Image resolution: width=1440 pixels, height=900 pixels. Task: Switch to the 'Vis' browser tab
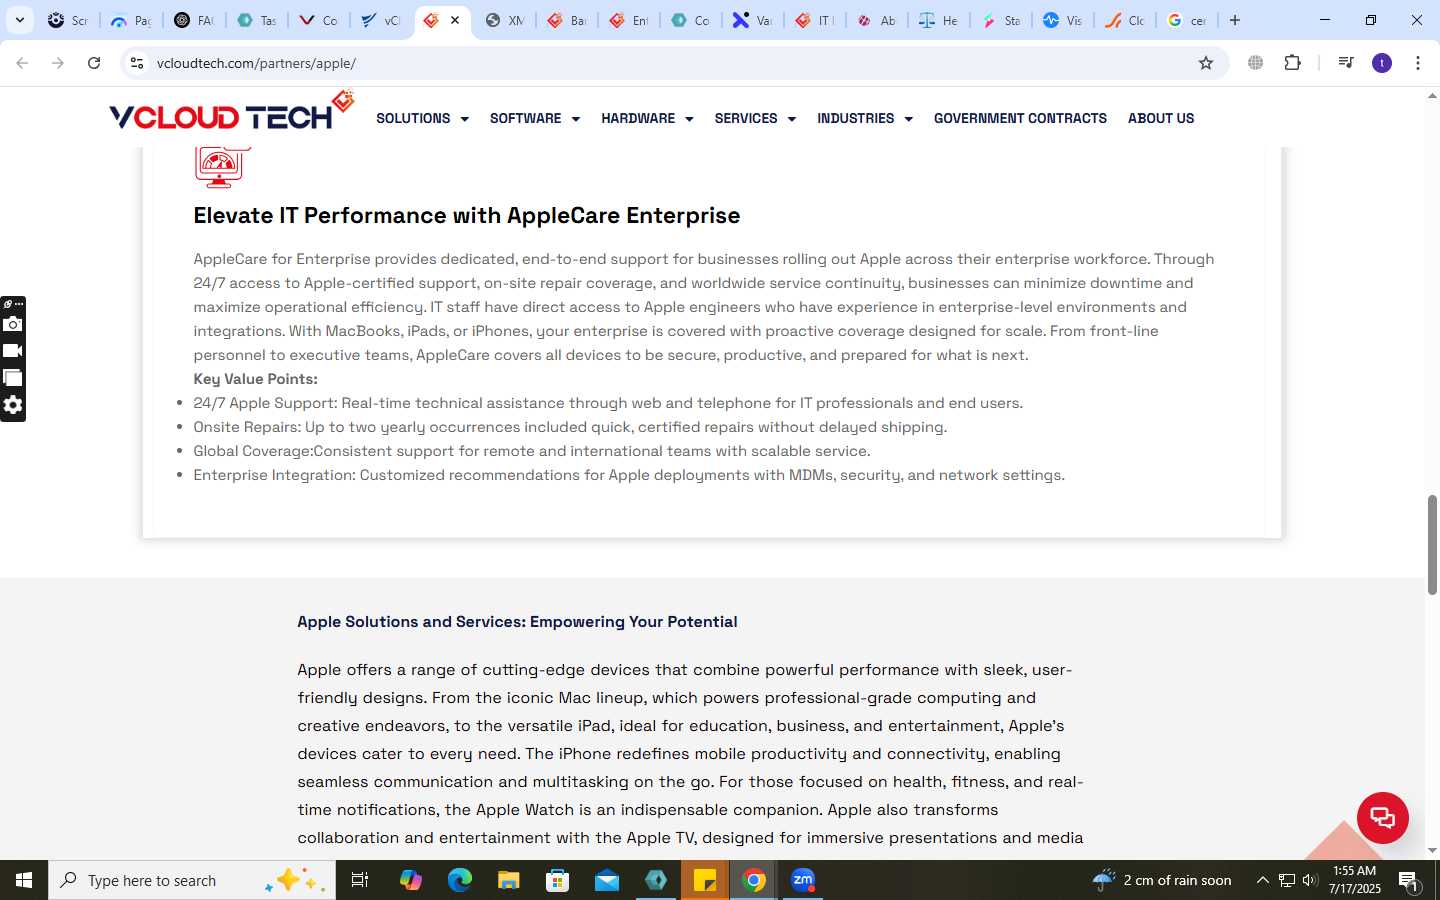1063,20
